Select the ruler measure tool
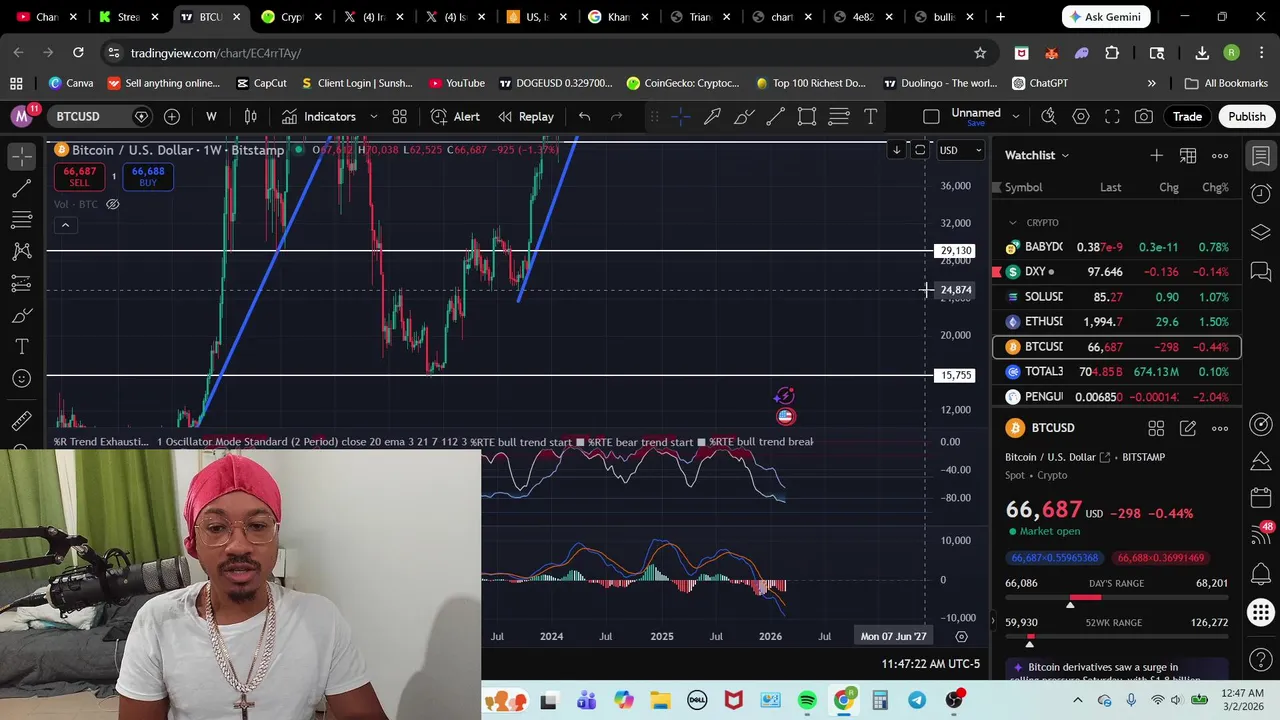The width and height of the screenshot is (1280, 720). coord(21,421)
